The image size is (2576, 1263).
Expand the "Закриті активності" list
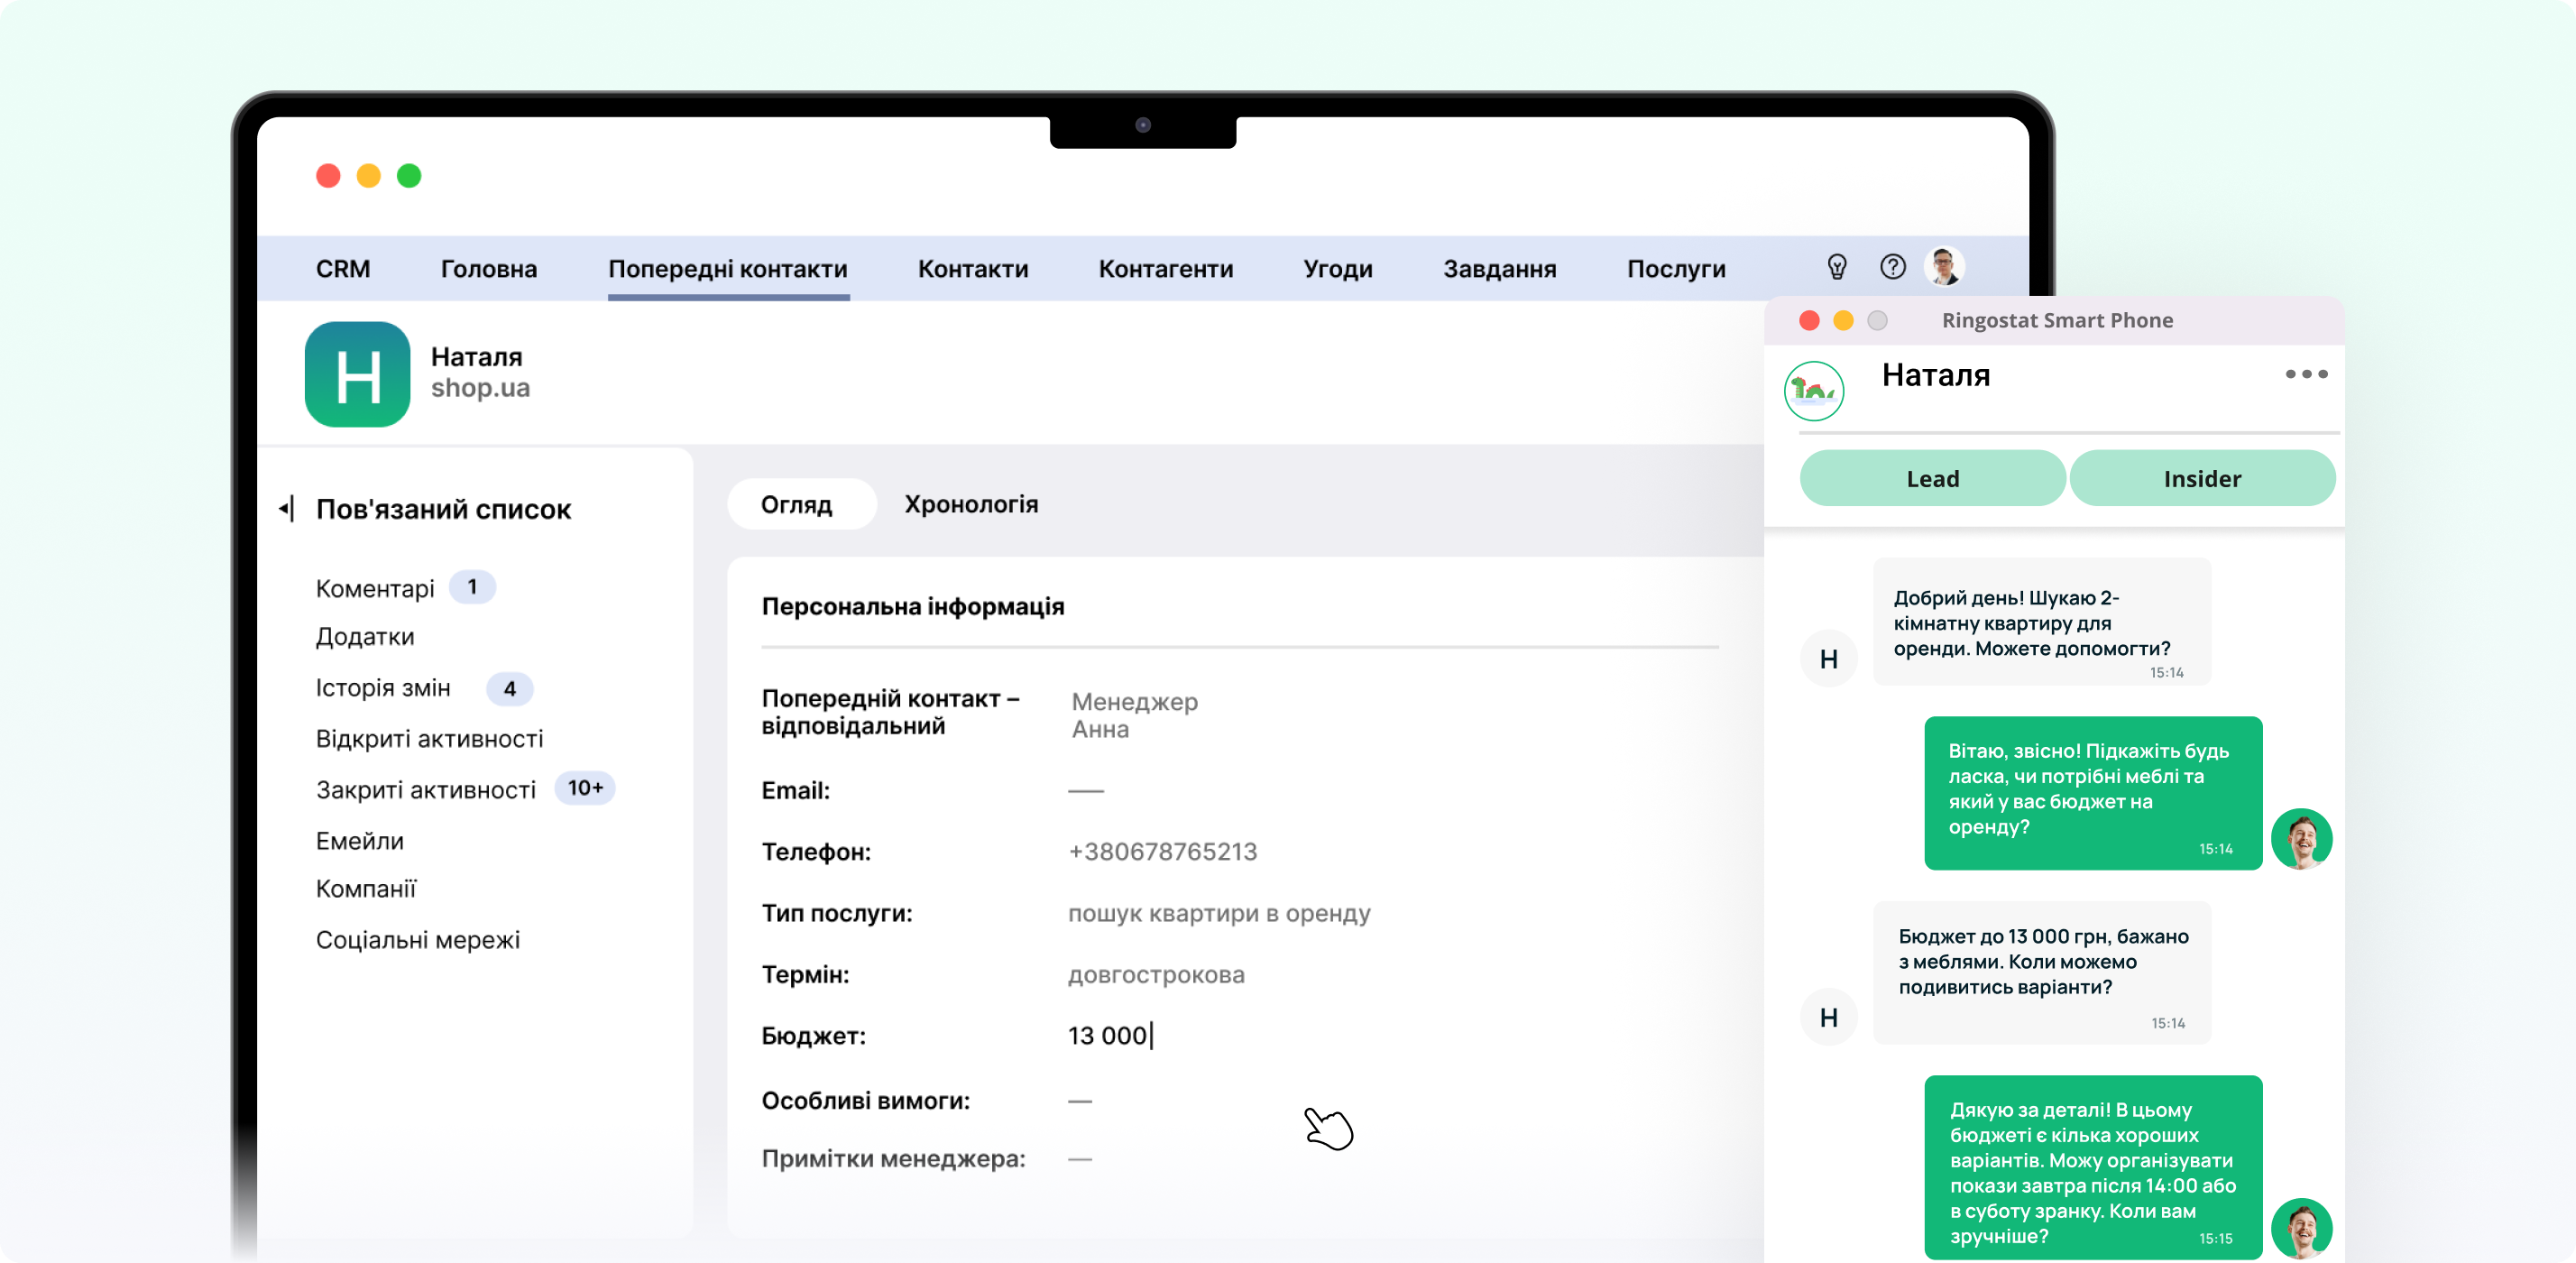427,789
